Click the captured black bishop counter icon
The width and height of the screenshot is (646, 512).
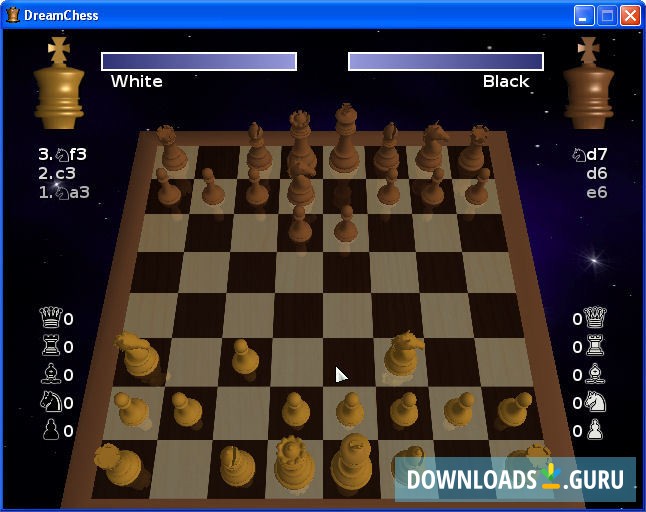pyautogui.click(x=51, y=373)
